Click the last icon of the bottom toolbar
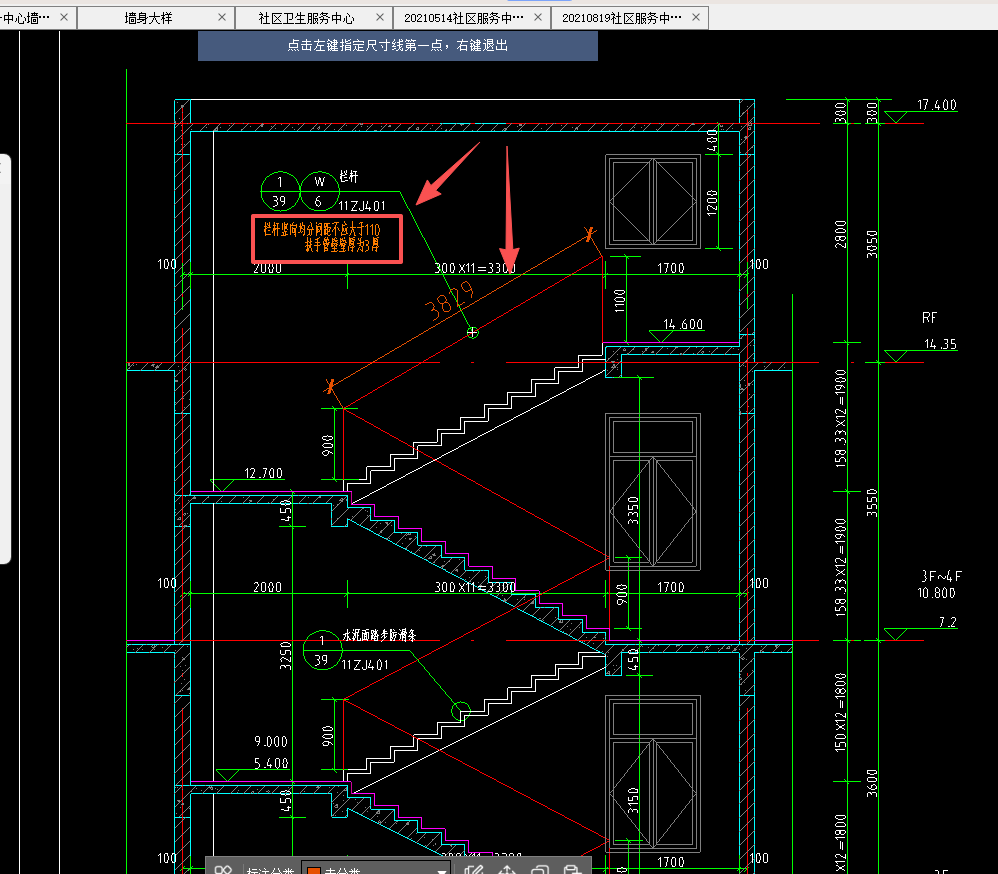 click(x=572, y=870)
